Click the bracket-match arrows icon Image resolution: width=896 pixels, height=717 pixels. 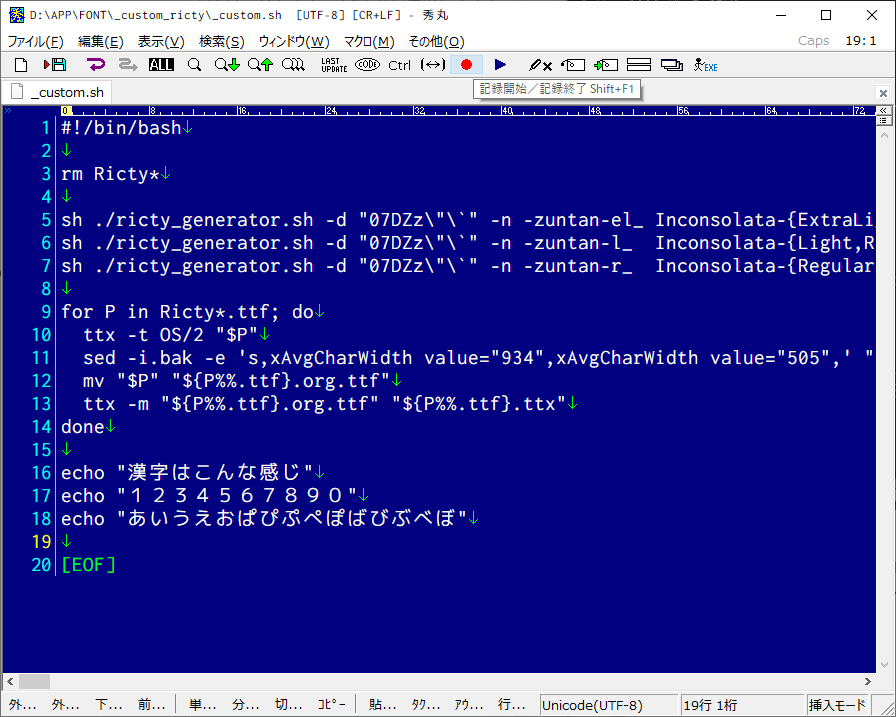click(x=433, y=65)
